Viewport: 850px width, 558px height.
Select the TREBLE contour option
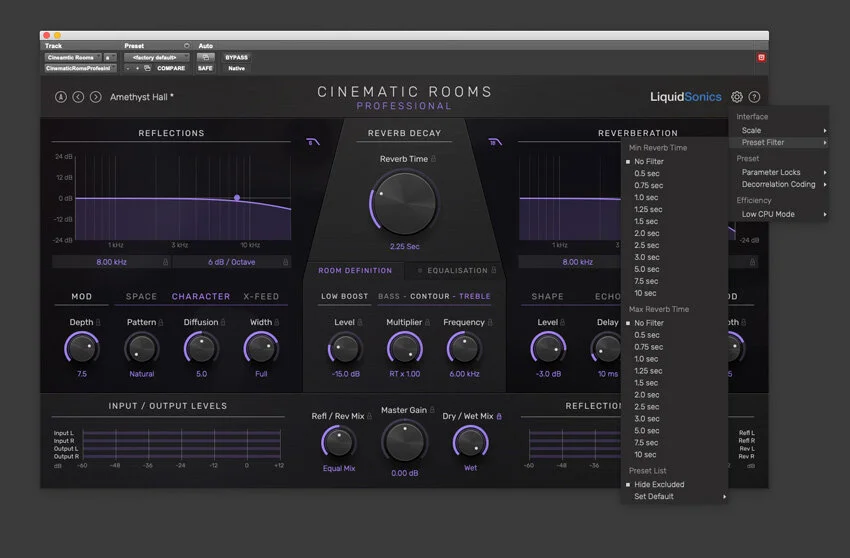[474, 296]
